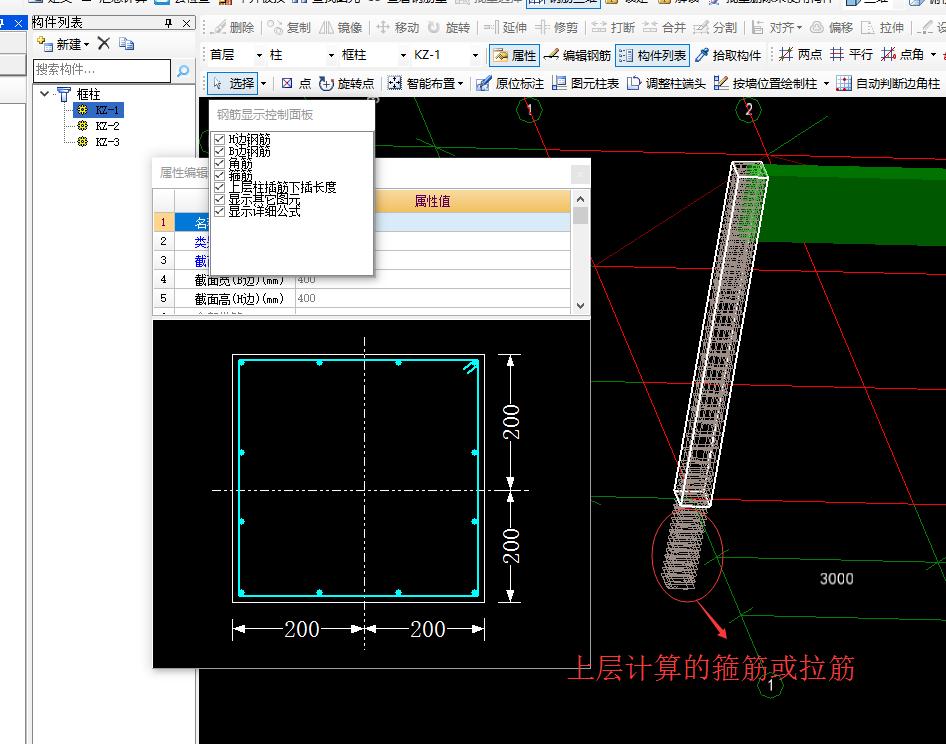The height and width of the screenshot is (744, 946).
Task: Open the 首层 floor dropdown
Action: point(259,56)
